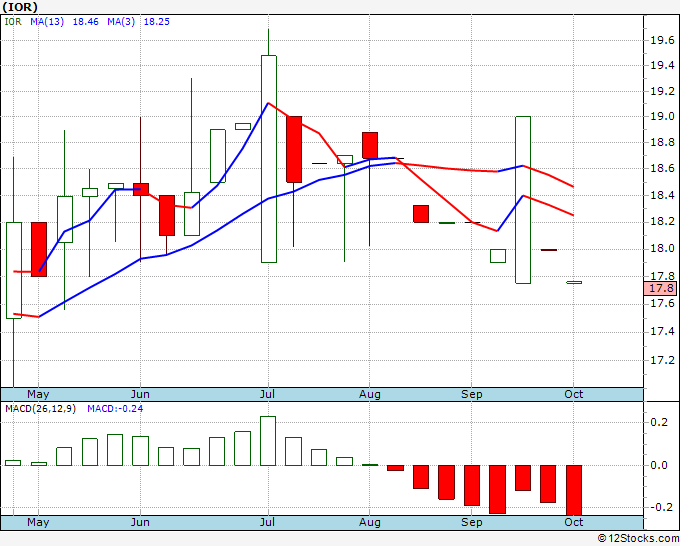Click the MACD:-0.24 value label

click(115, 409)
